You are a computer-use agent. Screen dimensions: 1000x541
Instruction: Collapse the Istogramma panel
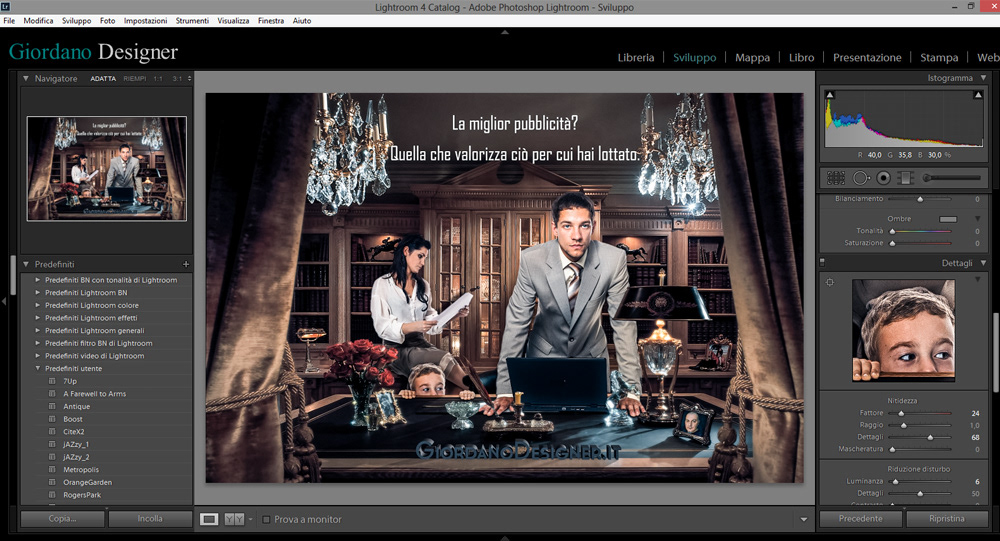[983, 78]
